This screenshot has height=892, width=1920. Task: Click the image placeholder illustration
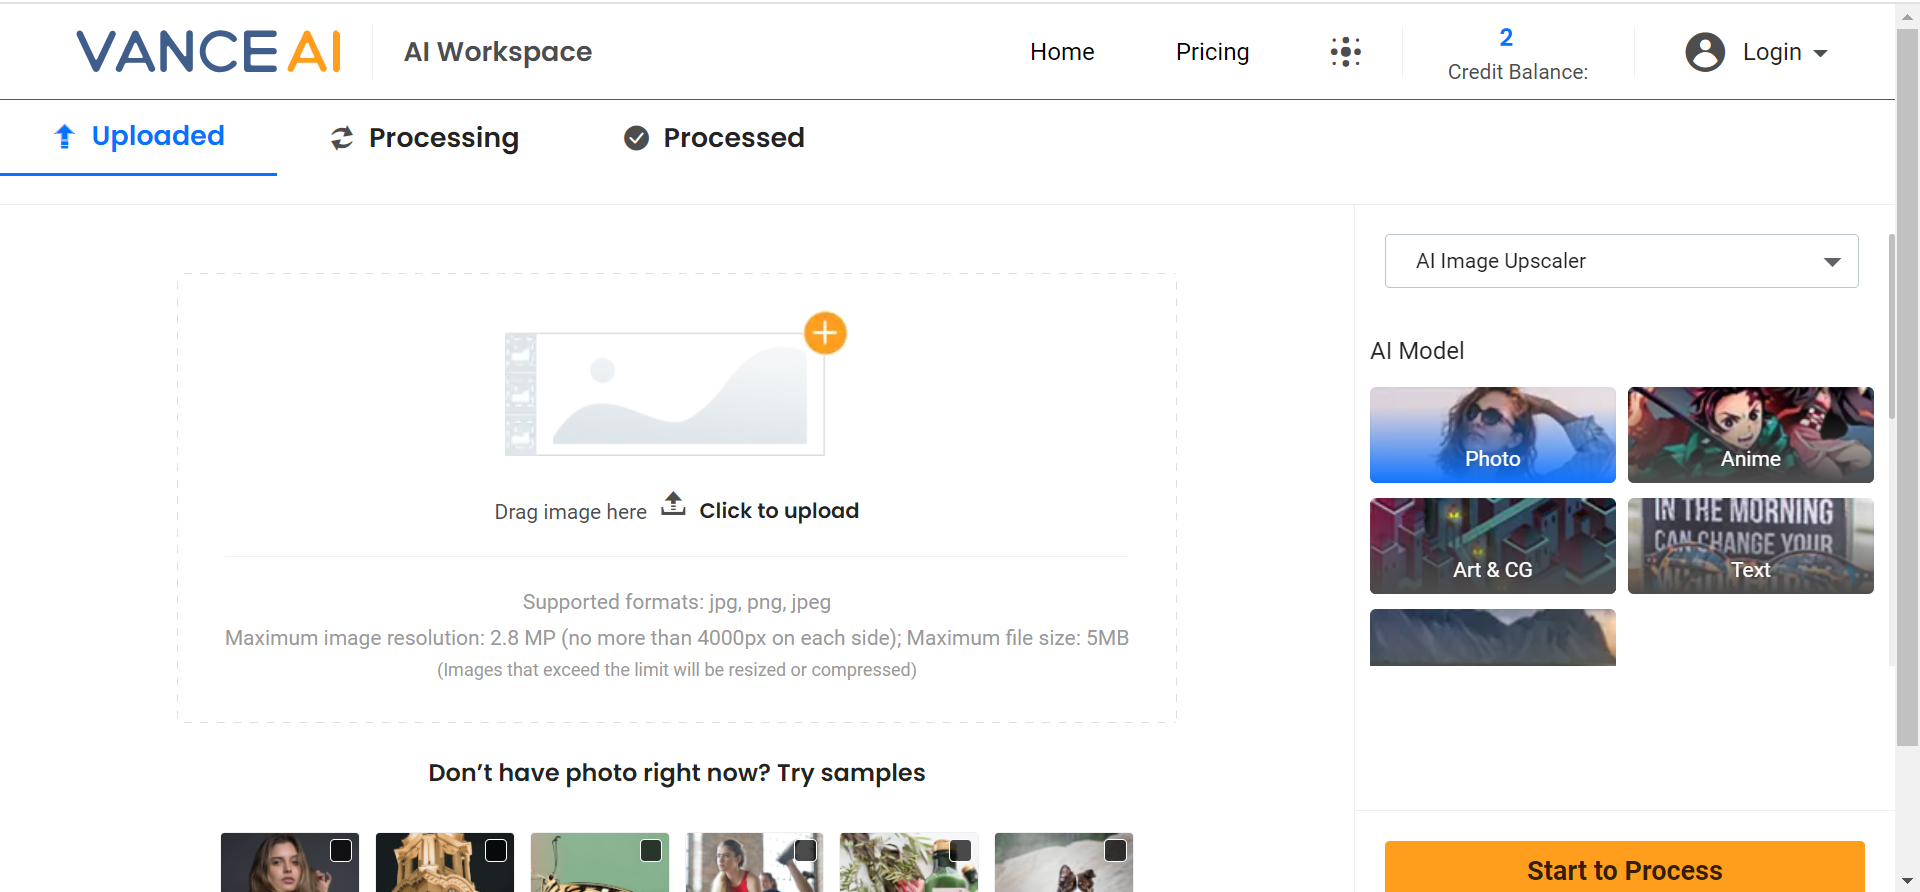click(665, 394)
